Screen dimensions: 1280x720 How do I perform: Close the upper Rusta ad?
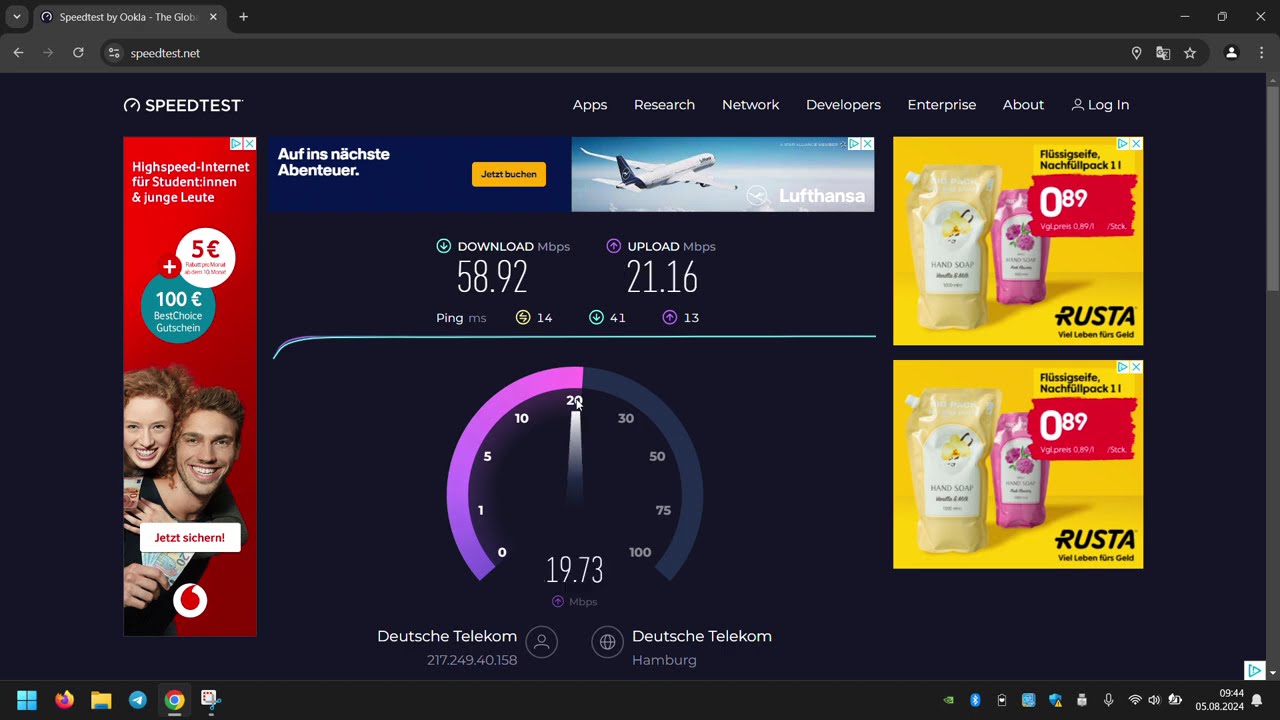coord(1136,144)
